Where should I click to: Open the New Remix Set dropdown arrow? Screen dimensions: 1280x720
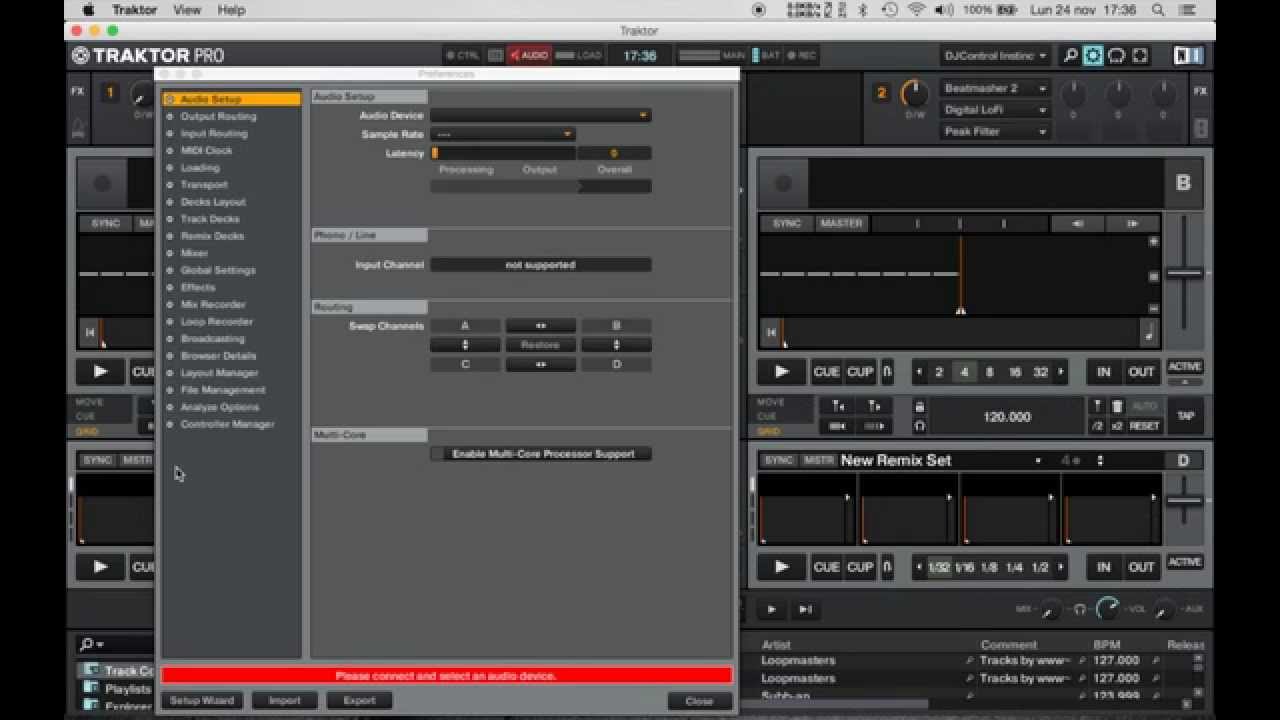(x=1038, y=461)
